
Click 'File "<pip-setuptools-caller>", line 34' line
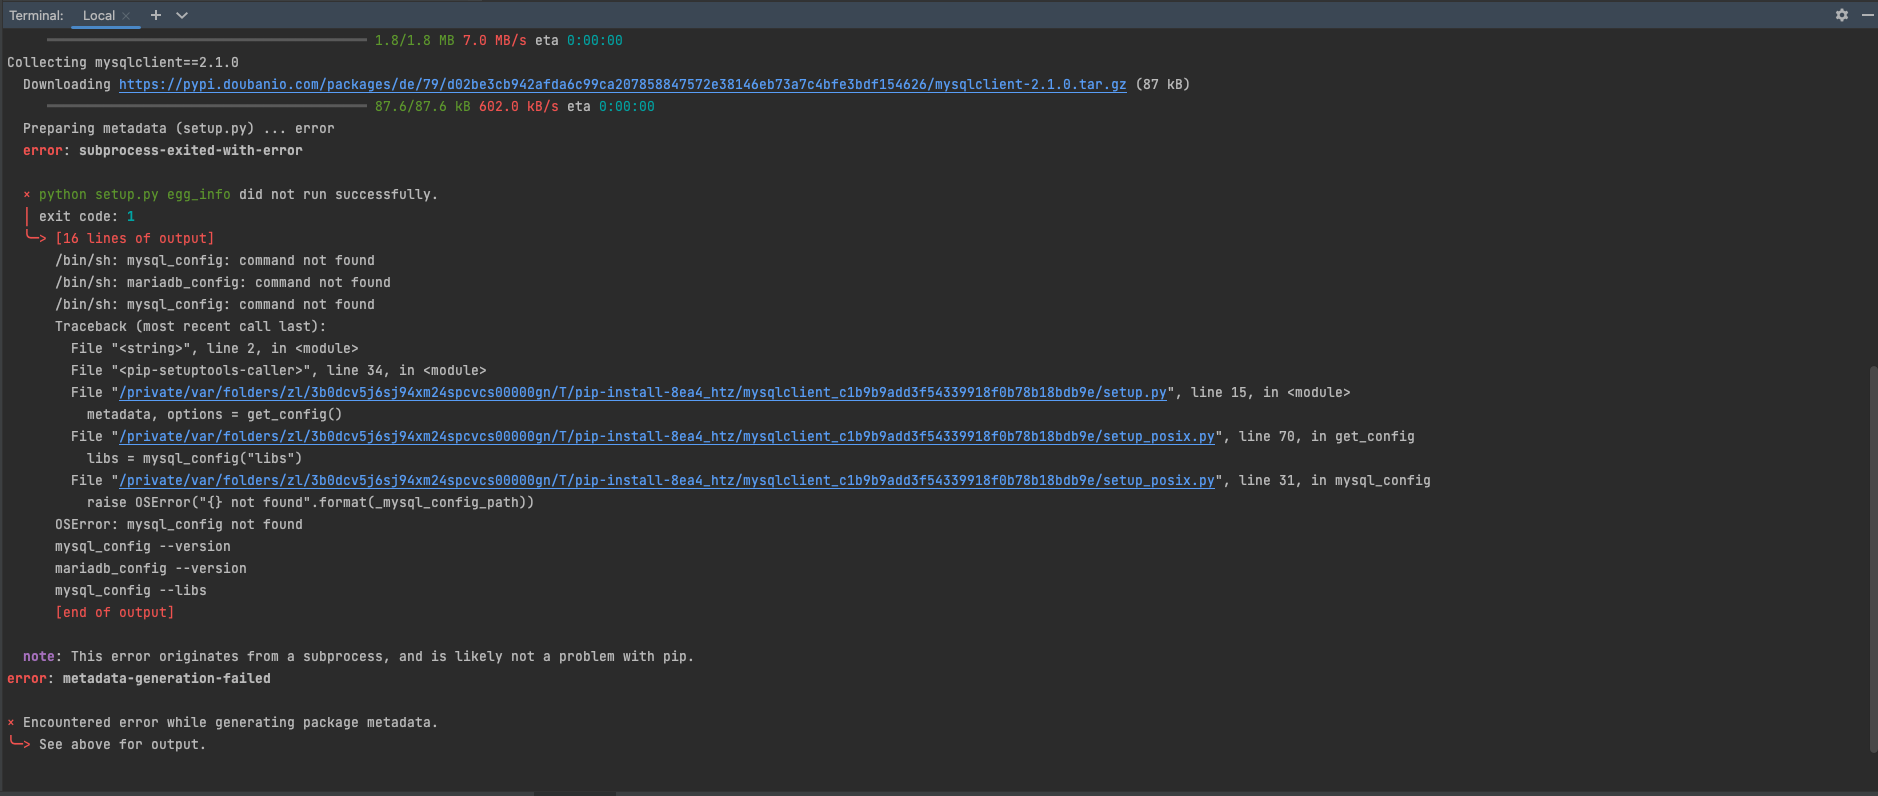click(x=279, y=370)
